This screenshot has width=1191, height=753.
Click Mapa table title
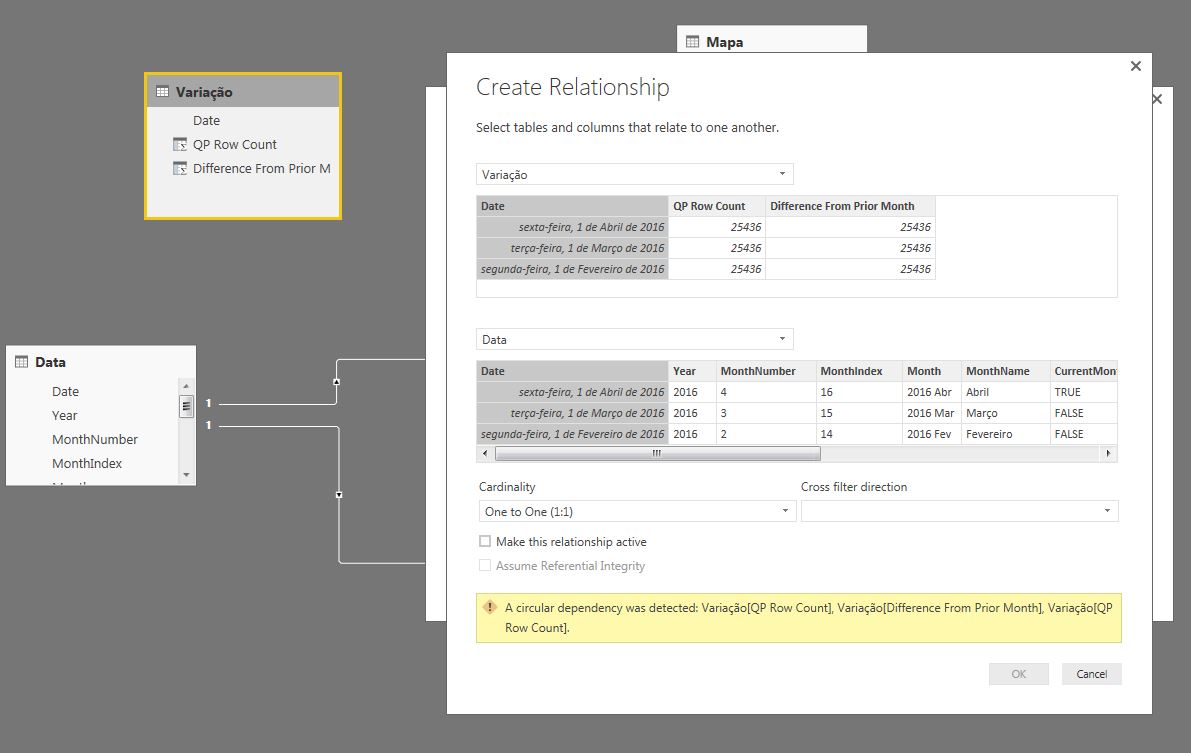tap(725, 43)
